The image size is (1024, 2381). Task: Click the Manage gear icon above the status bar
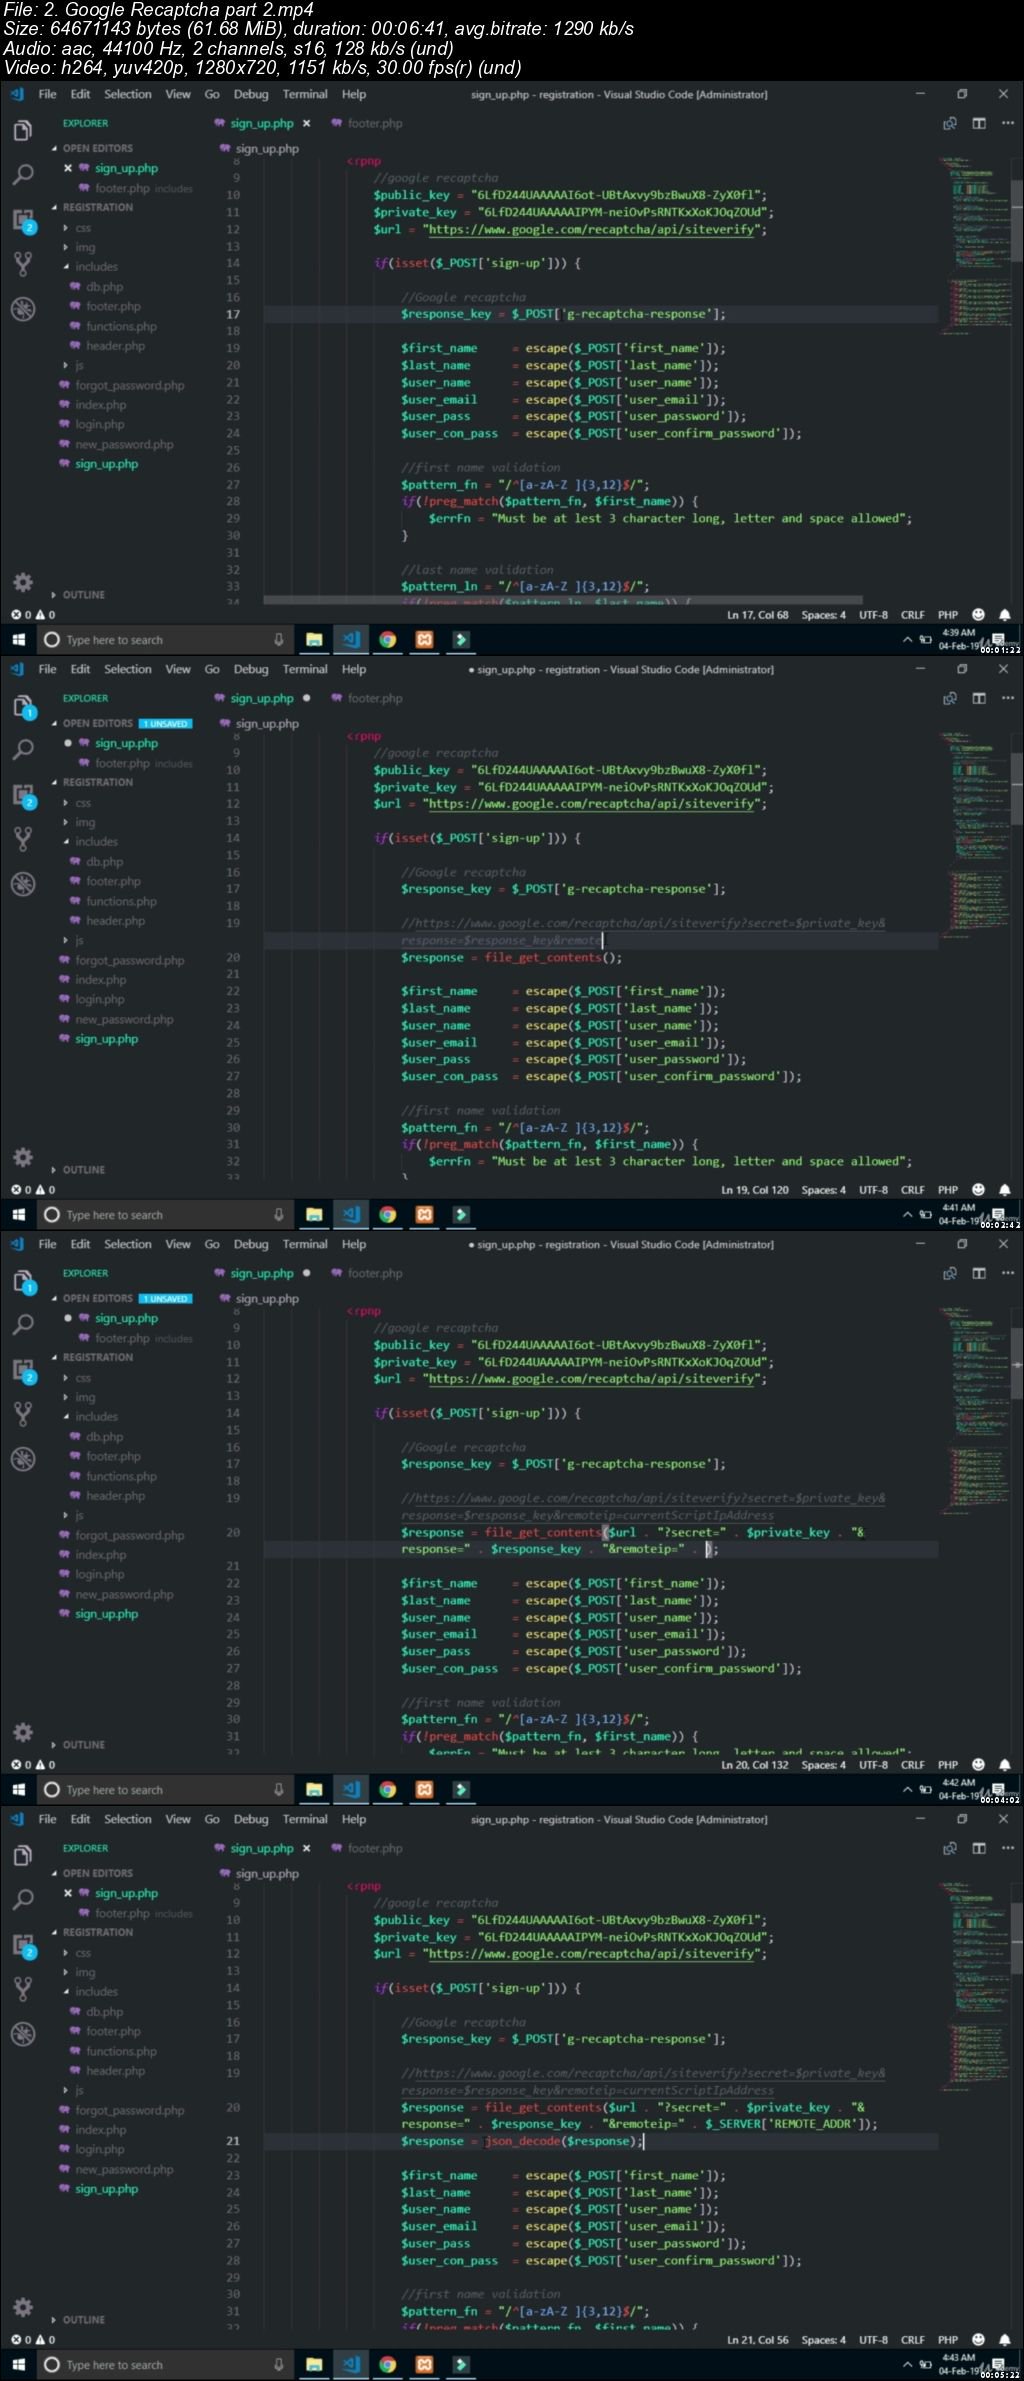point(22,582)
